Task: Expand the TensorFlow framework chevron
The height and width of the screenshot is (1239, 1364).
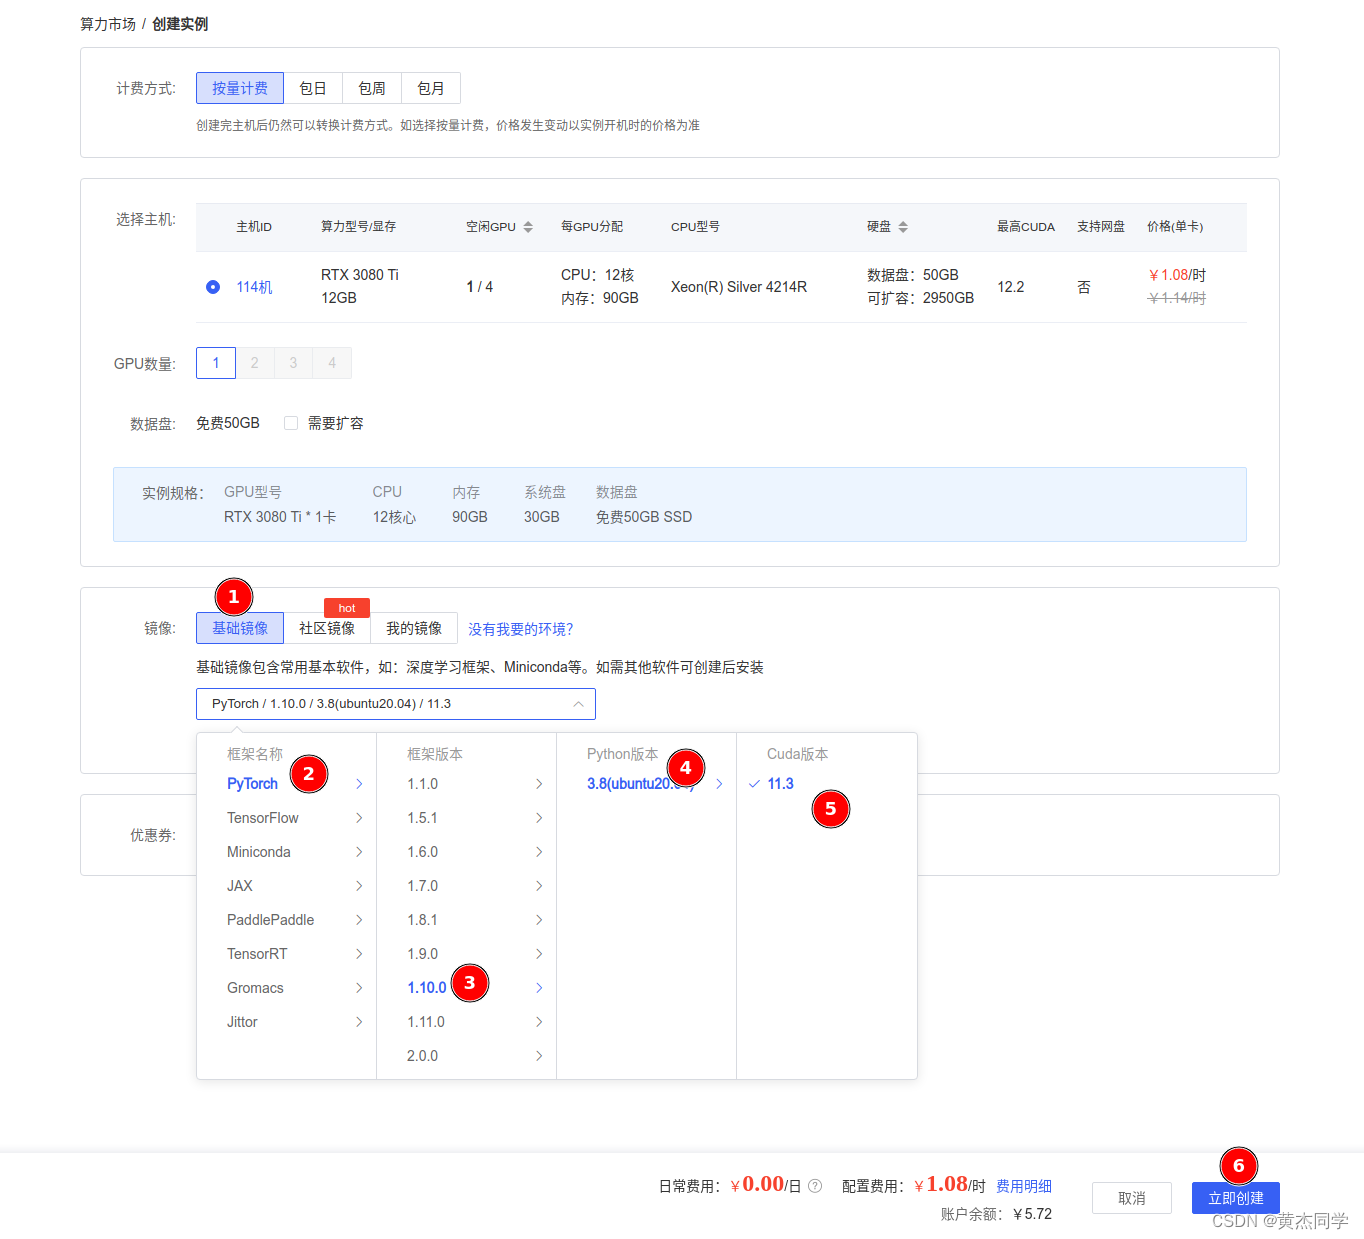Action: [x=359, y=818]
